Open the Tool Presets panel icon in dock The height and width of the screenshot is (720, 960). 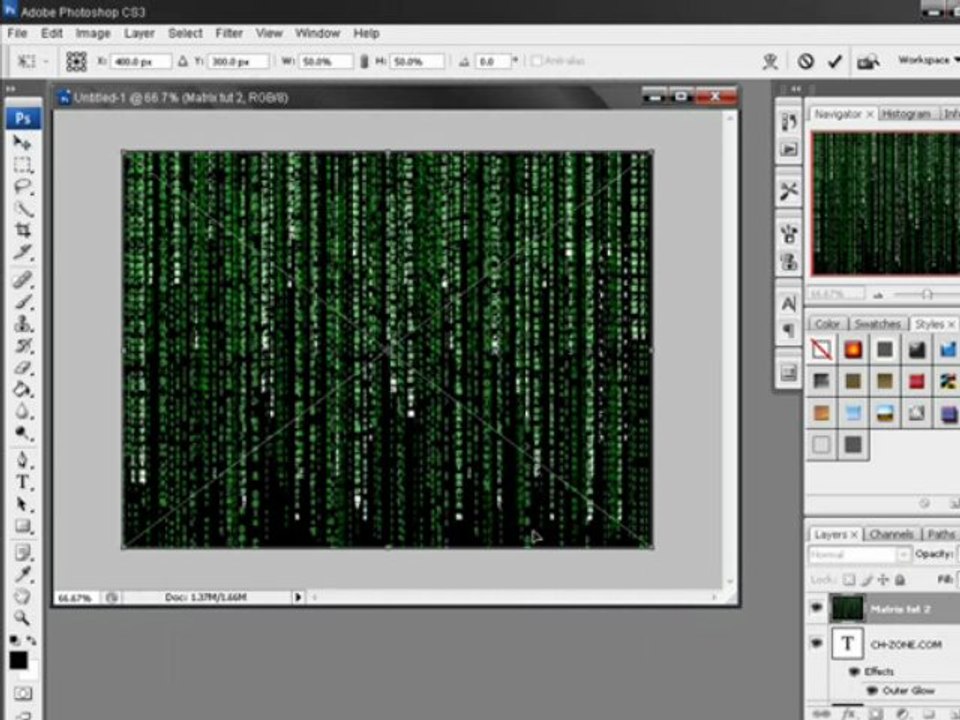pos(789,190)
